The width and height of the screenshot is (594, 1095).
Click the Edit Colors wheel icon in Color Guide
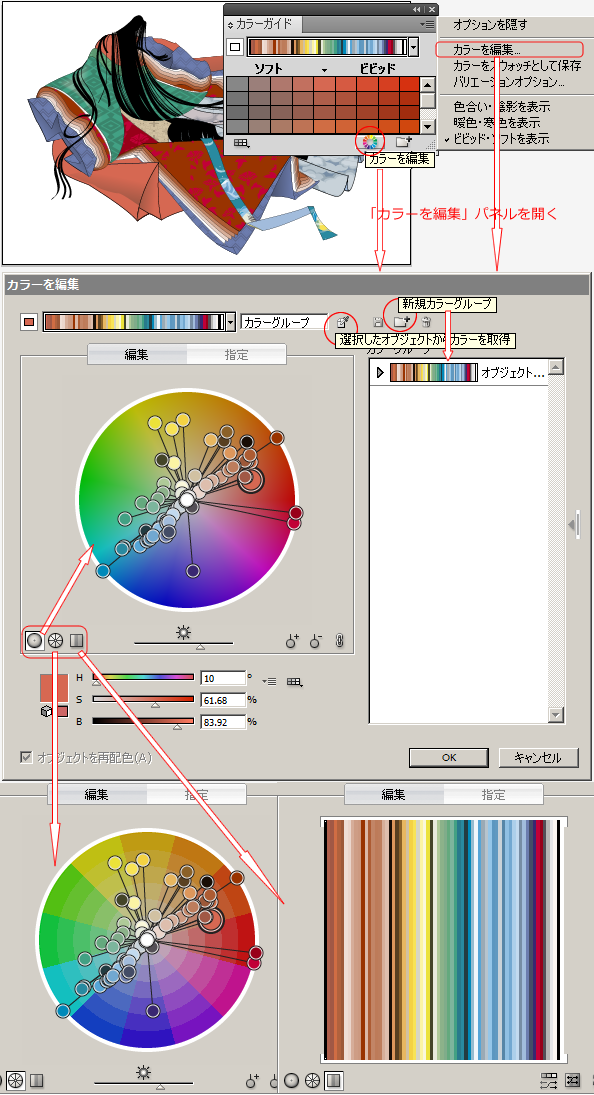[369, 142]
